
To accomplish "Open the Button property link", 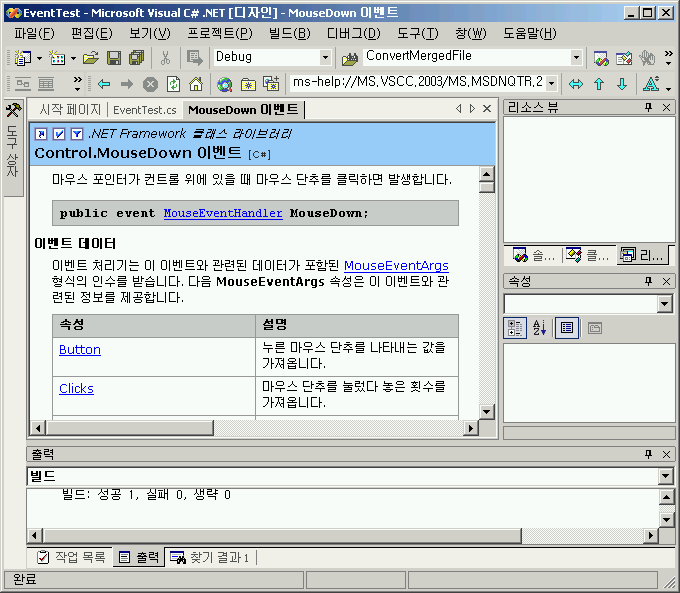I will [x=80, y=350].
